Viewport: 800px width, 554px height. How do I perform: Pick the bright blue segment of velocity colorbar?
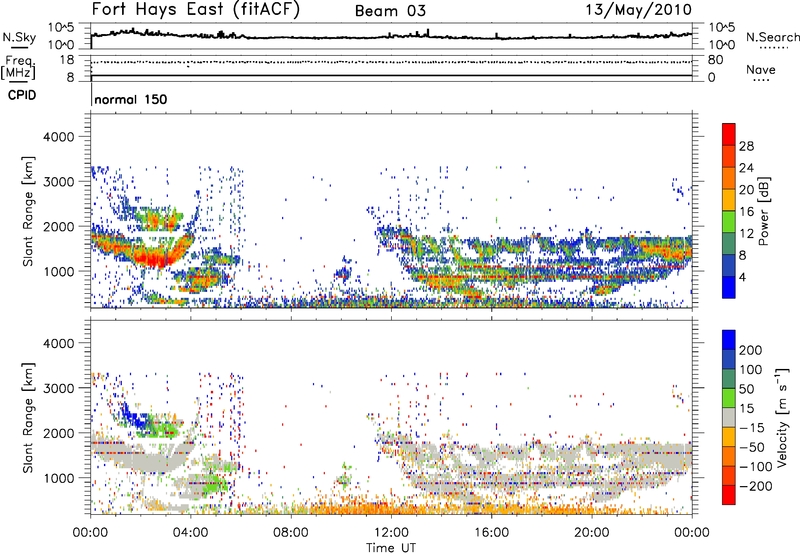pos(729,340)
